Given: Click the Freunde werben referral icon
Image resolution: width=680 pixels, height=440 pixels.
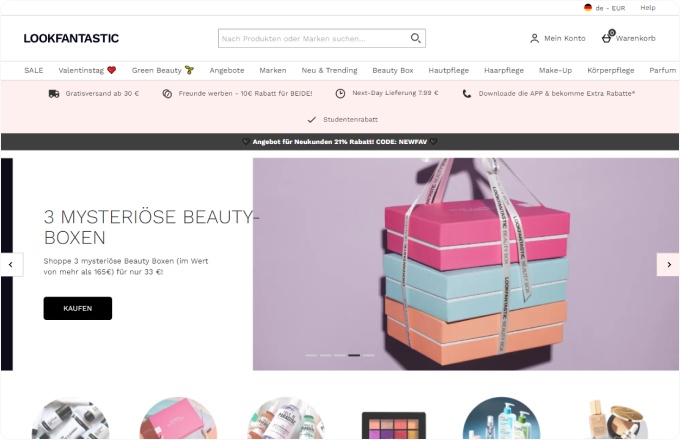Looking at the screenshot, I should coord(167,94).
